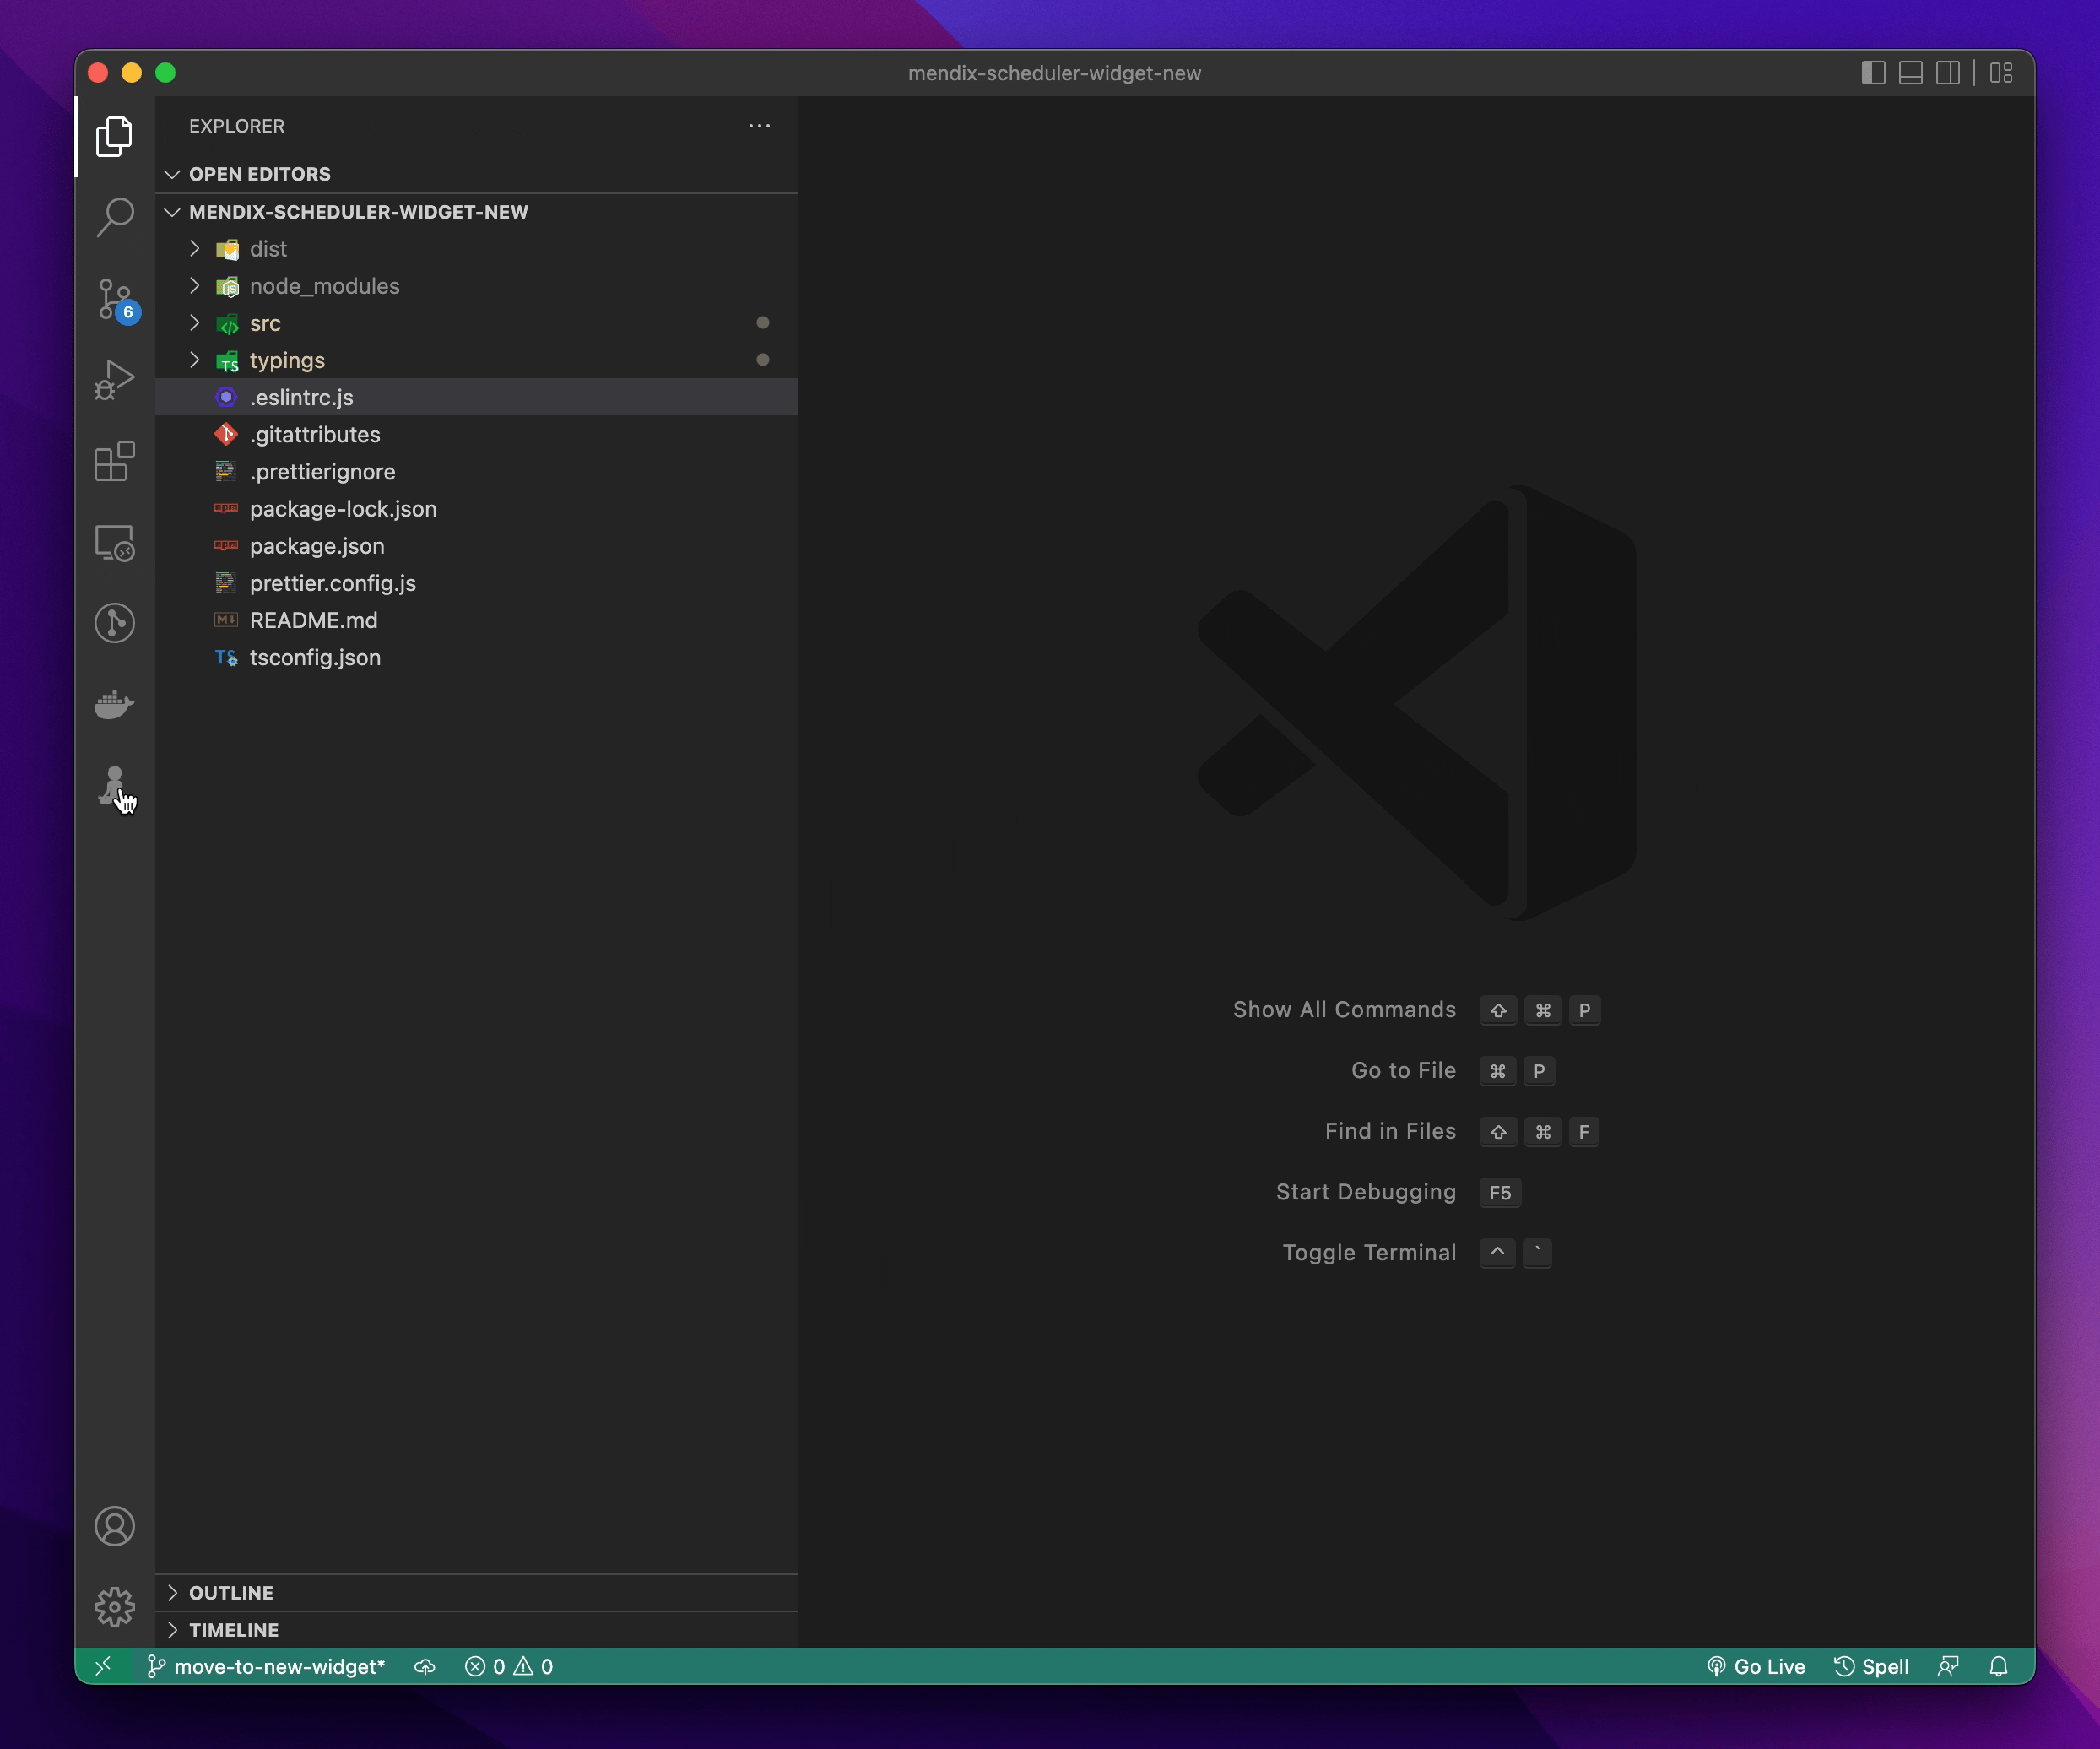This screenshot has width=2100, height=1749.
Task: Open the Search view in activity bar
Action: pos(114,216)
